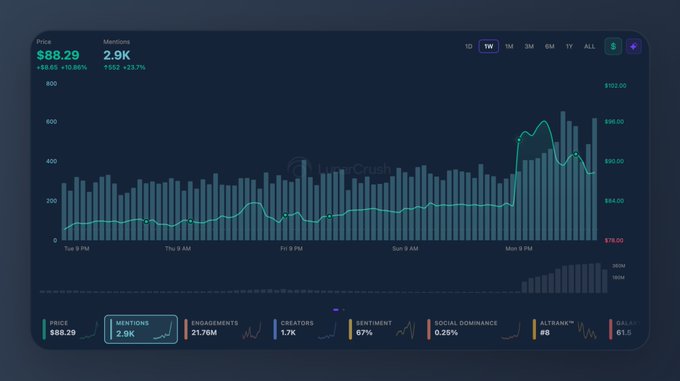Click the purple sparkle AI icon
This screenshot has height=381, width=680.
click(x=634, y=46)
